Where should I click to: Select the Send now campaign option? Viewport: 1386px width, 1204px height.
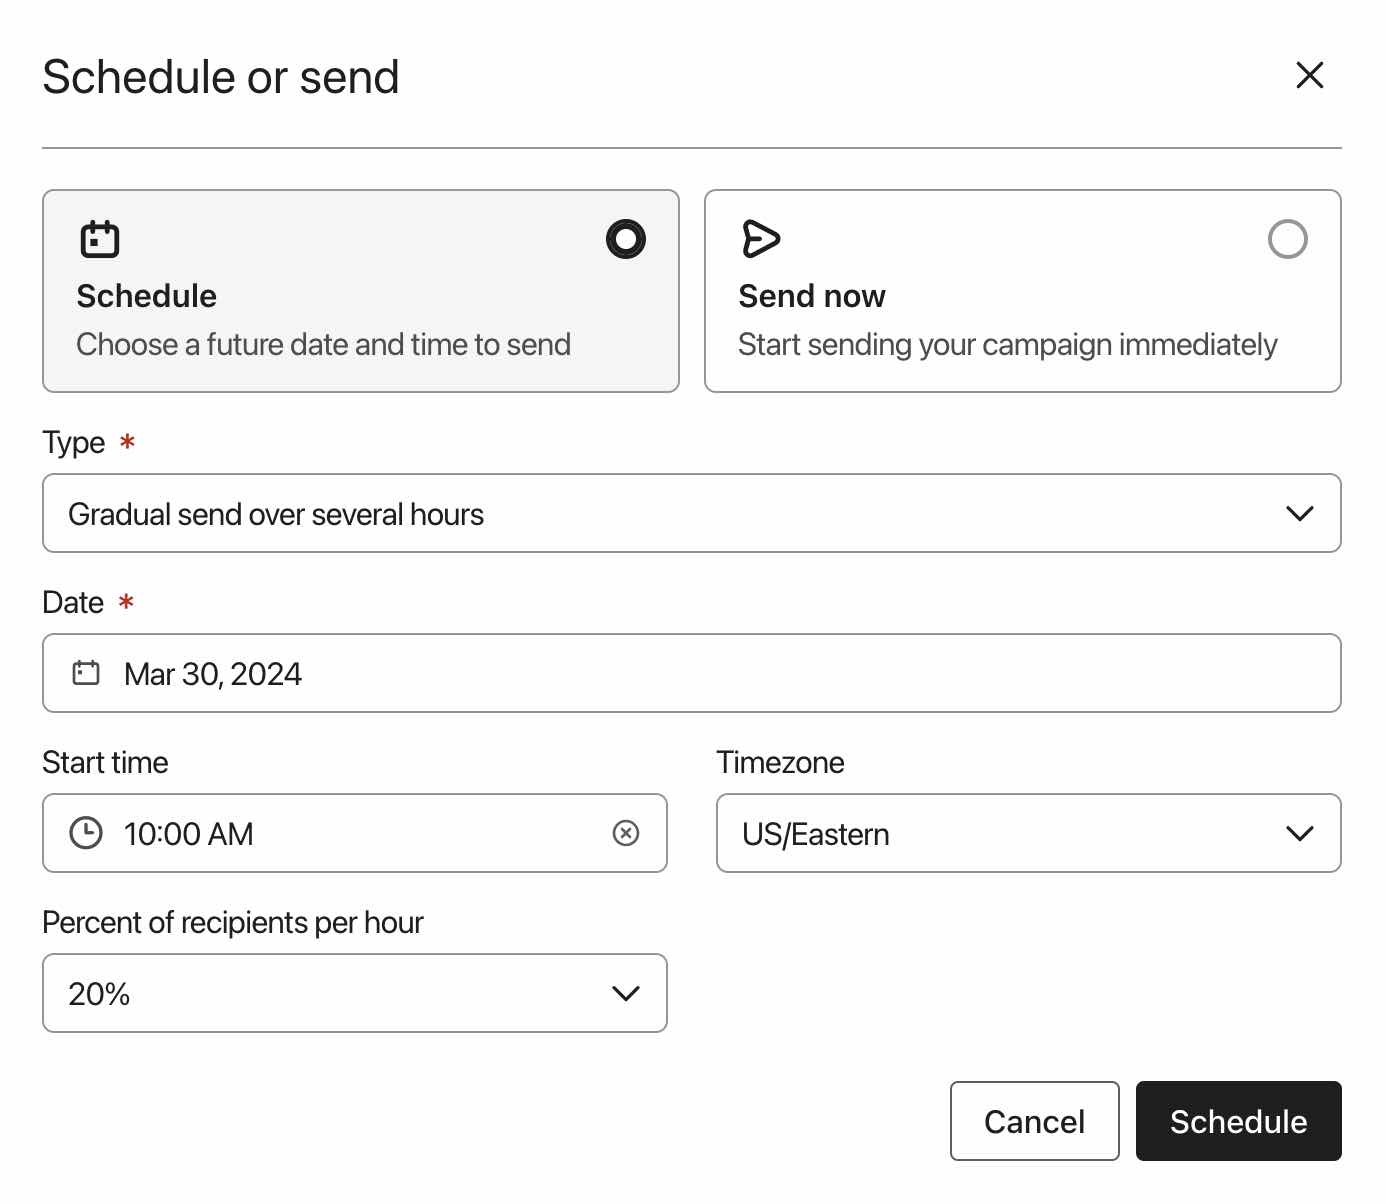pyautogui.click(x=1022, y=290)
